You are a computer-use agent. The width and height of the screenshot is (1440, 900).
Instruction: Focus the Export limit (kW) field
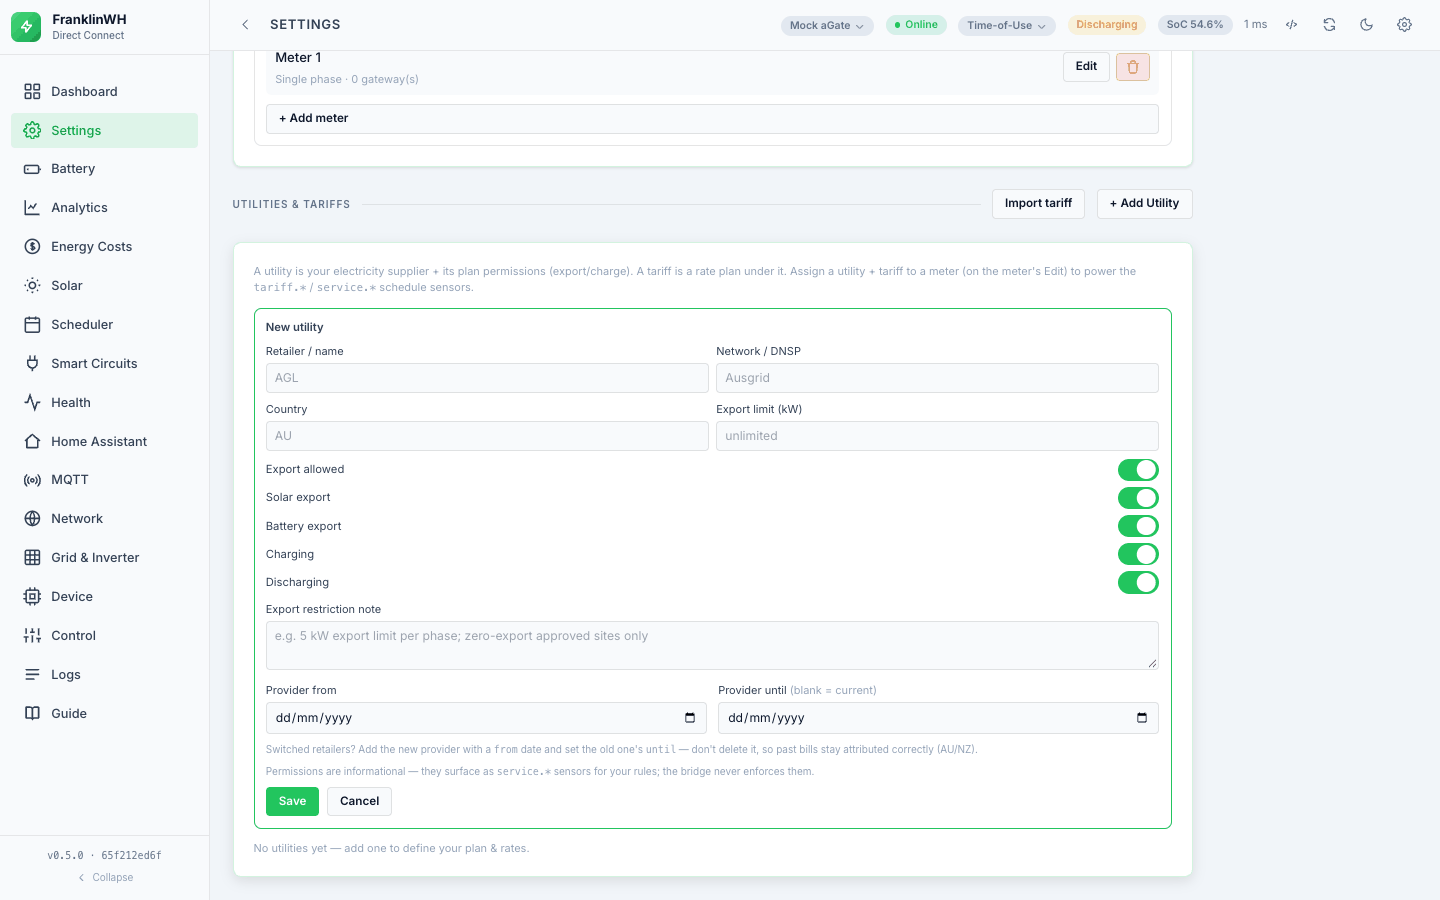pyautogui.click(x=937, y=436)
